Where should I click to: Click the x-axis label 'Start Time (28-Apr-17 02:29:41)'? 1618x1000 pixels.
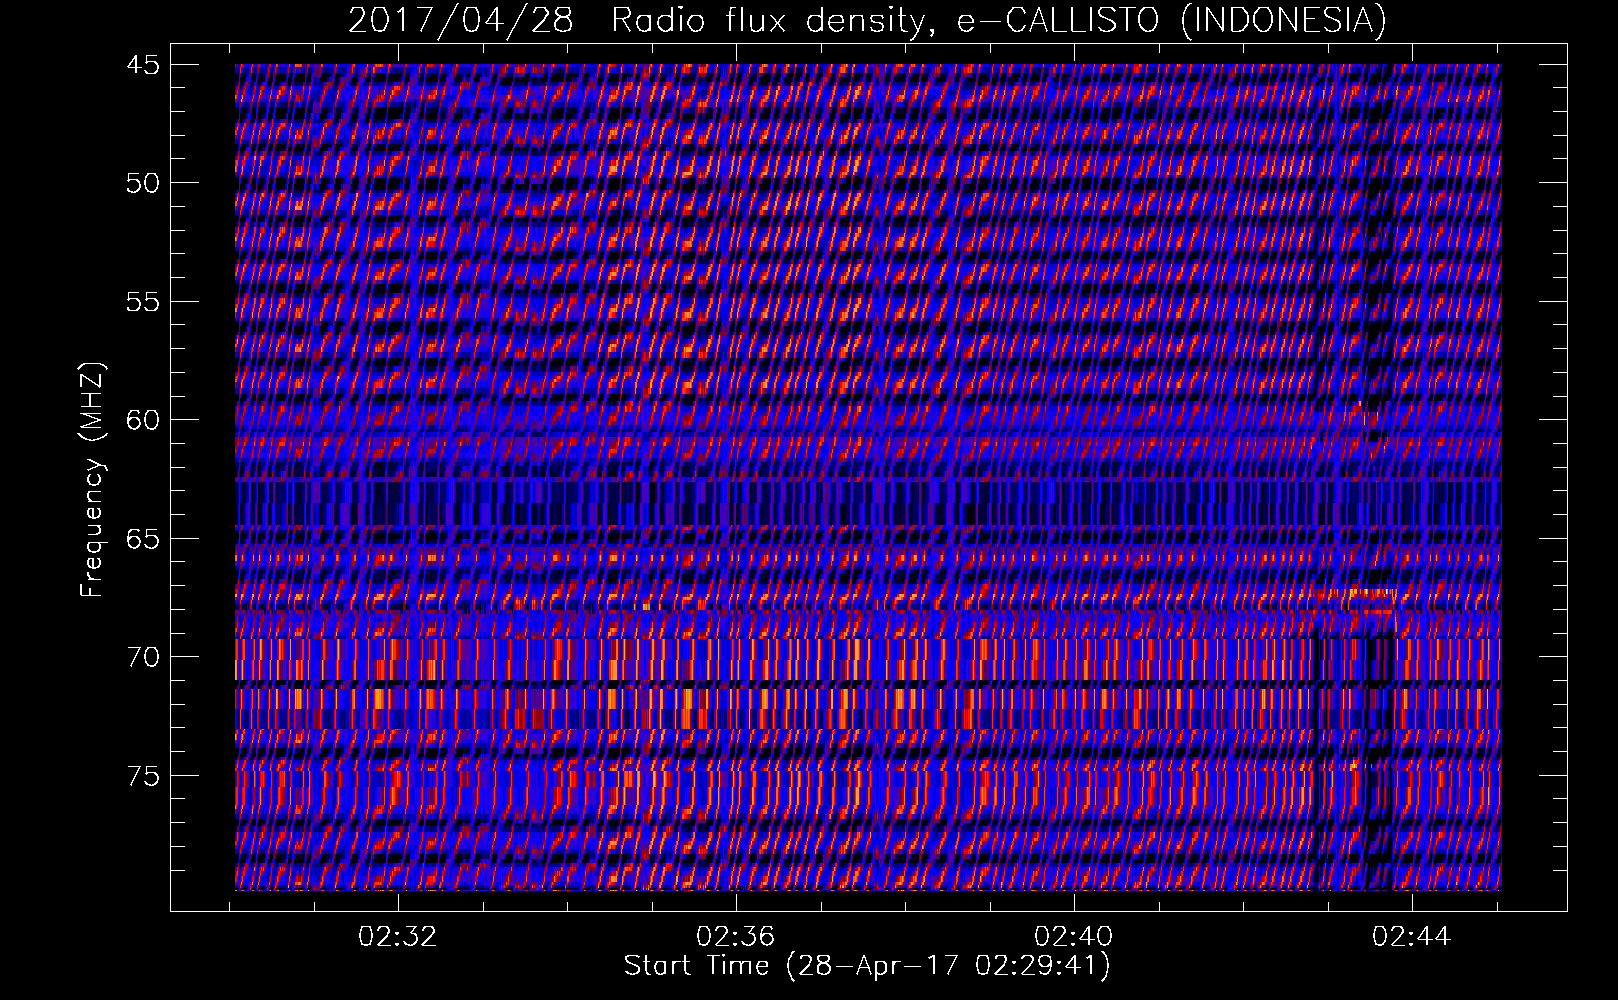click(867, 966)
